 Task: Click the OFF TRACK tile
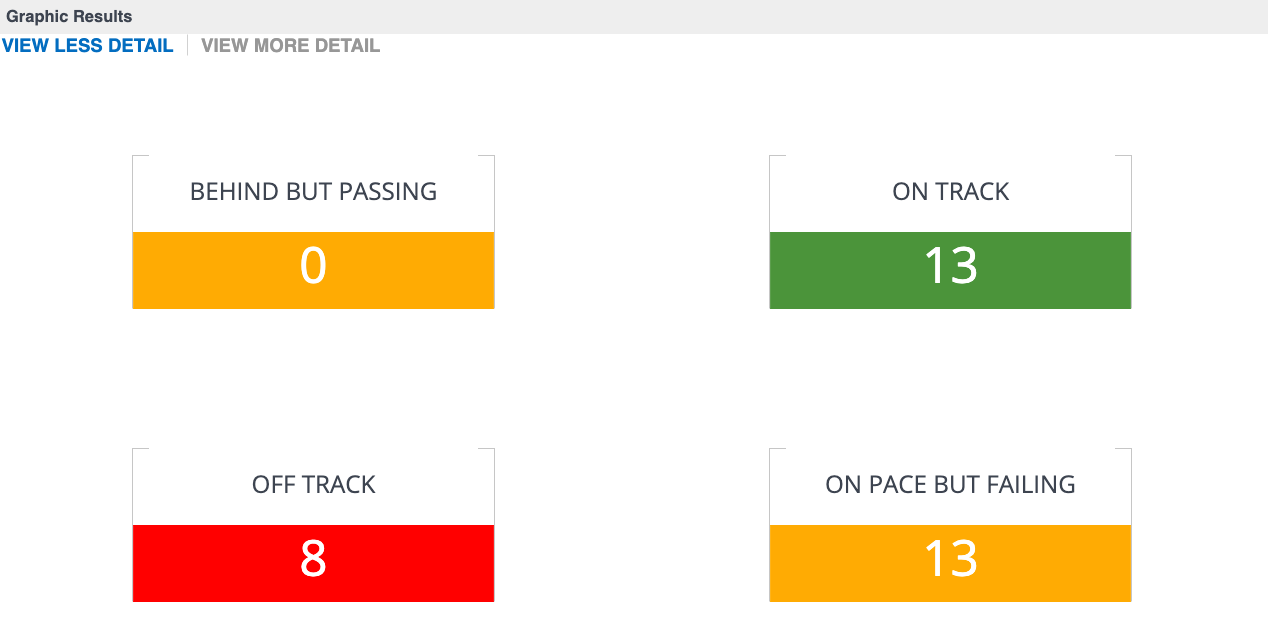313,525
